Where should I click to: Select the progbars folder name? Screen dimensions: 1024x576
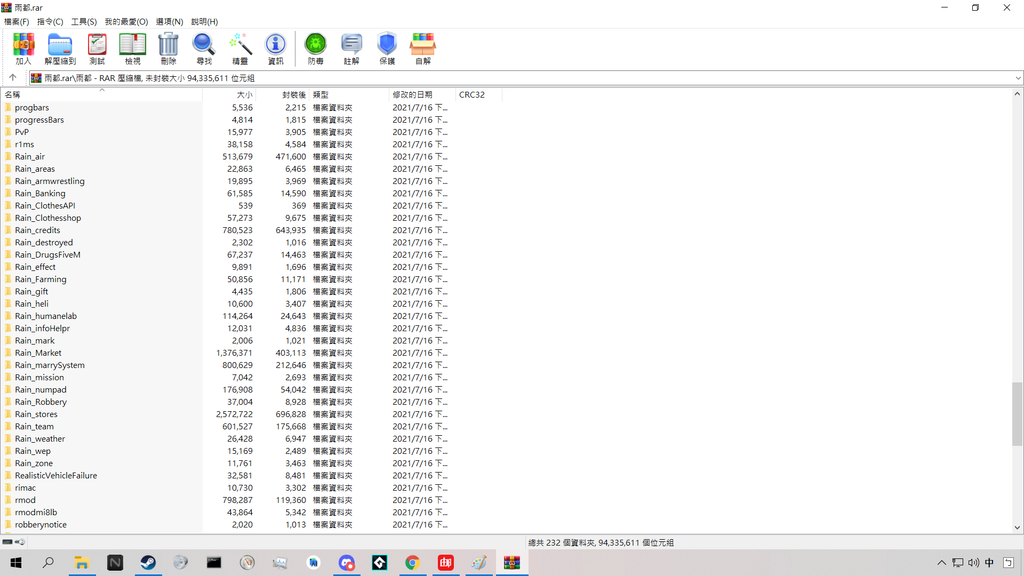(x=32, y=108)
